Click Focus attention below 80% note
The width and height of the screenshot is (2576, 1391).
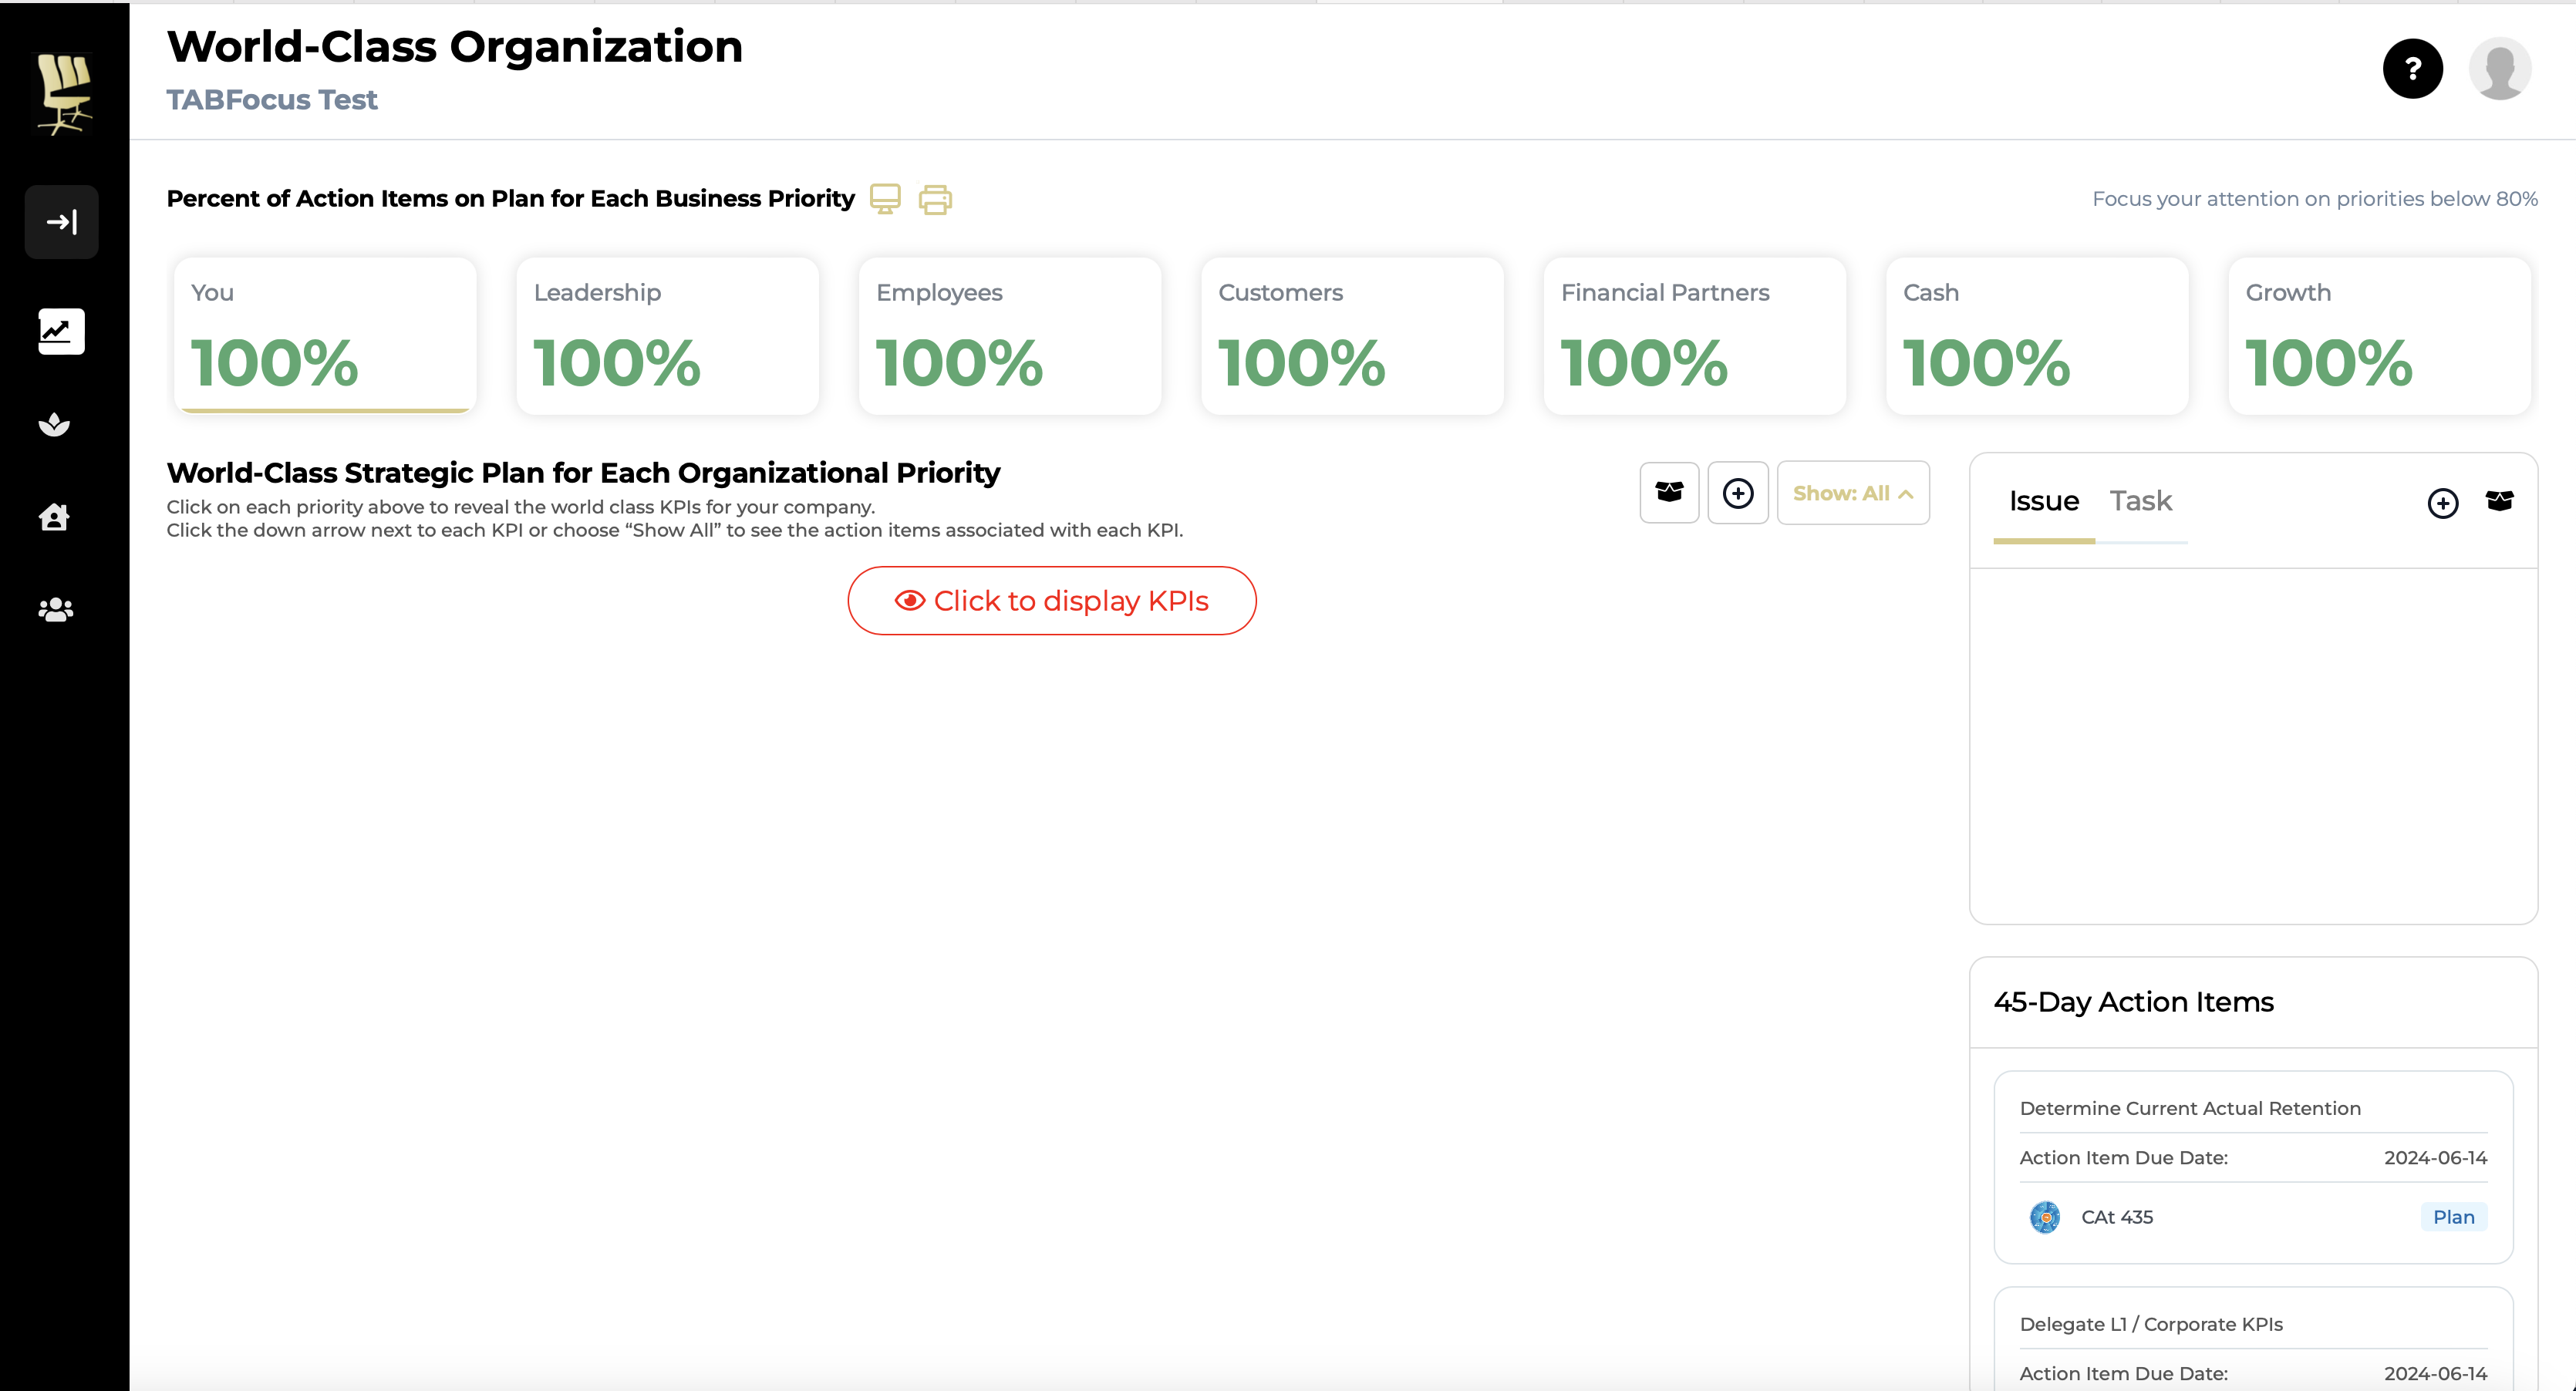click(2315, 199)
